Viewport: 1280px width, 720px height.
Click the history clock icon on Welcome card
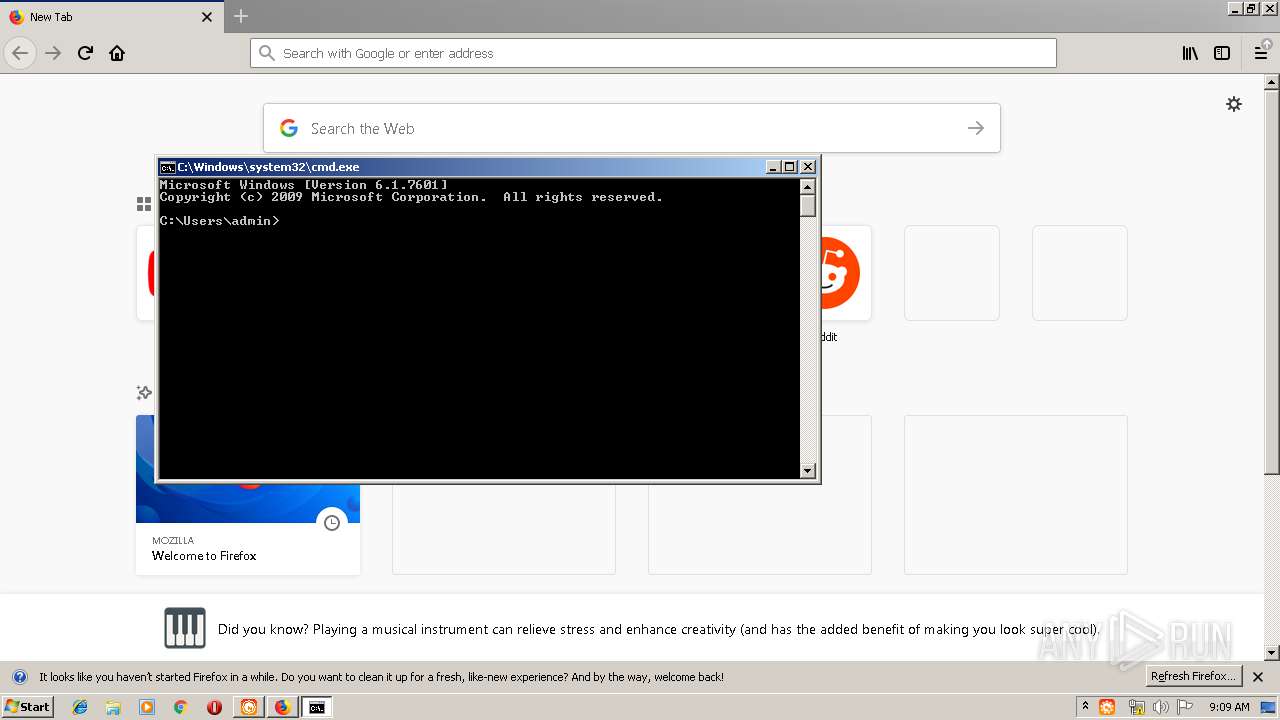click(x=332, y=522)
